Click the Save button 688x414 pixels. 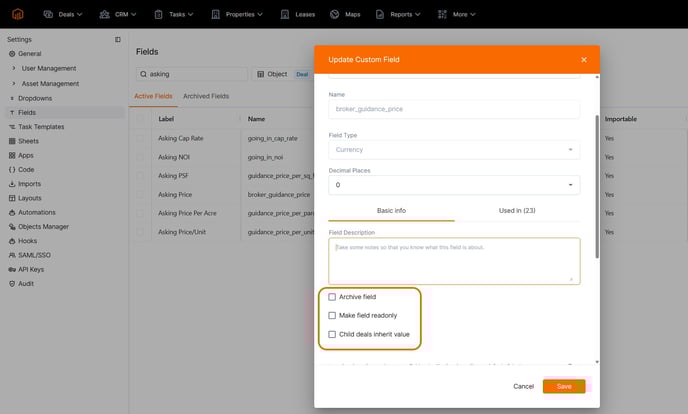[564, 386]
